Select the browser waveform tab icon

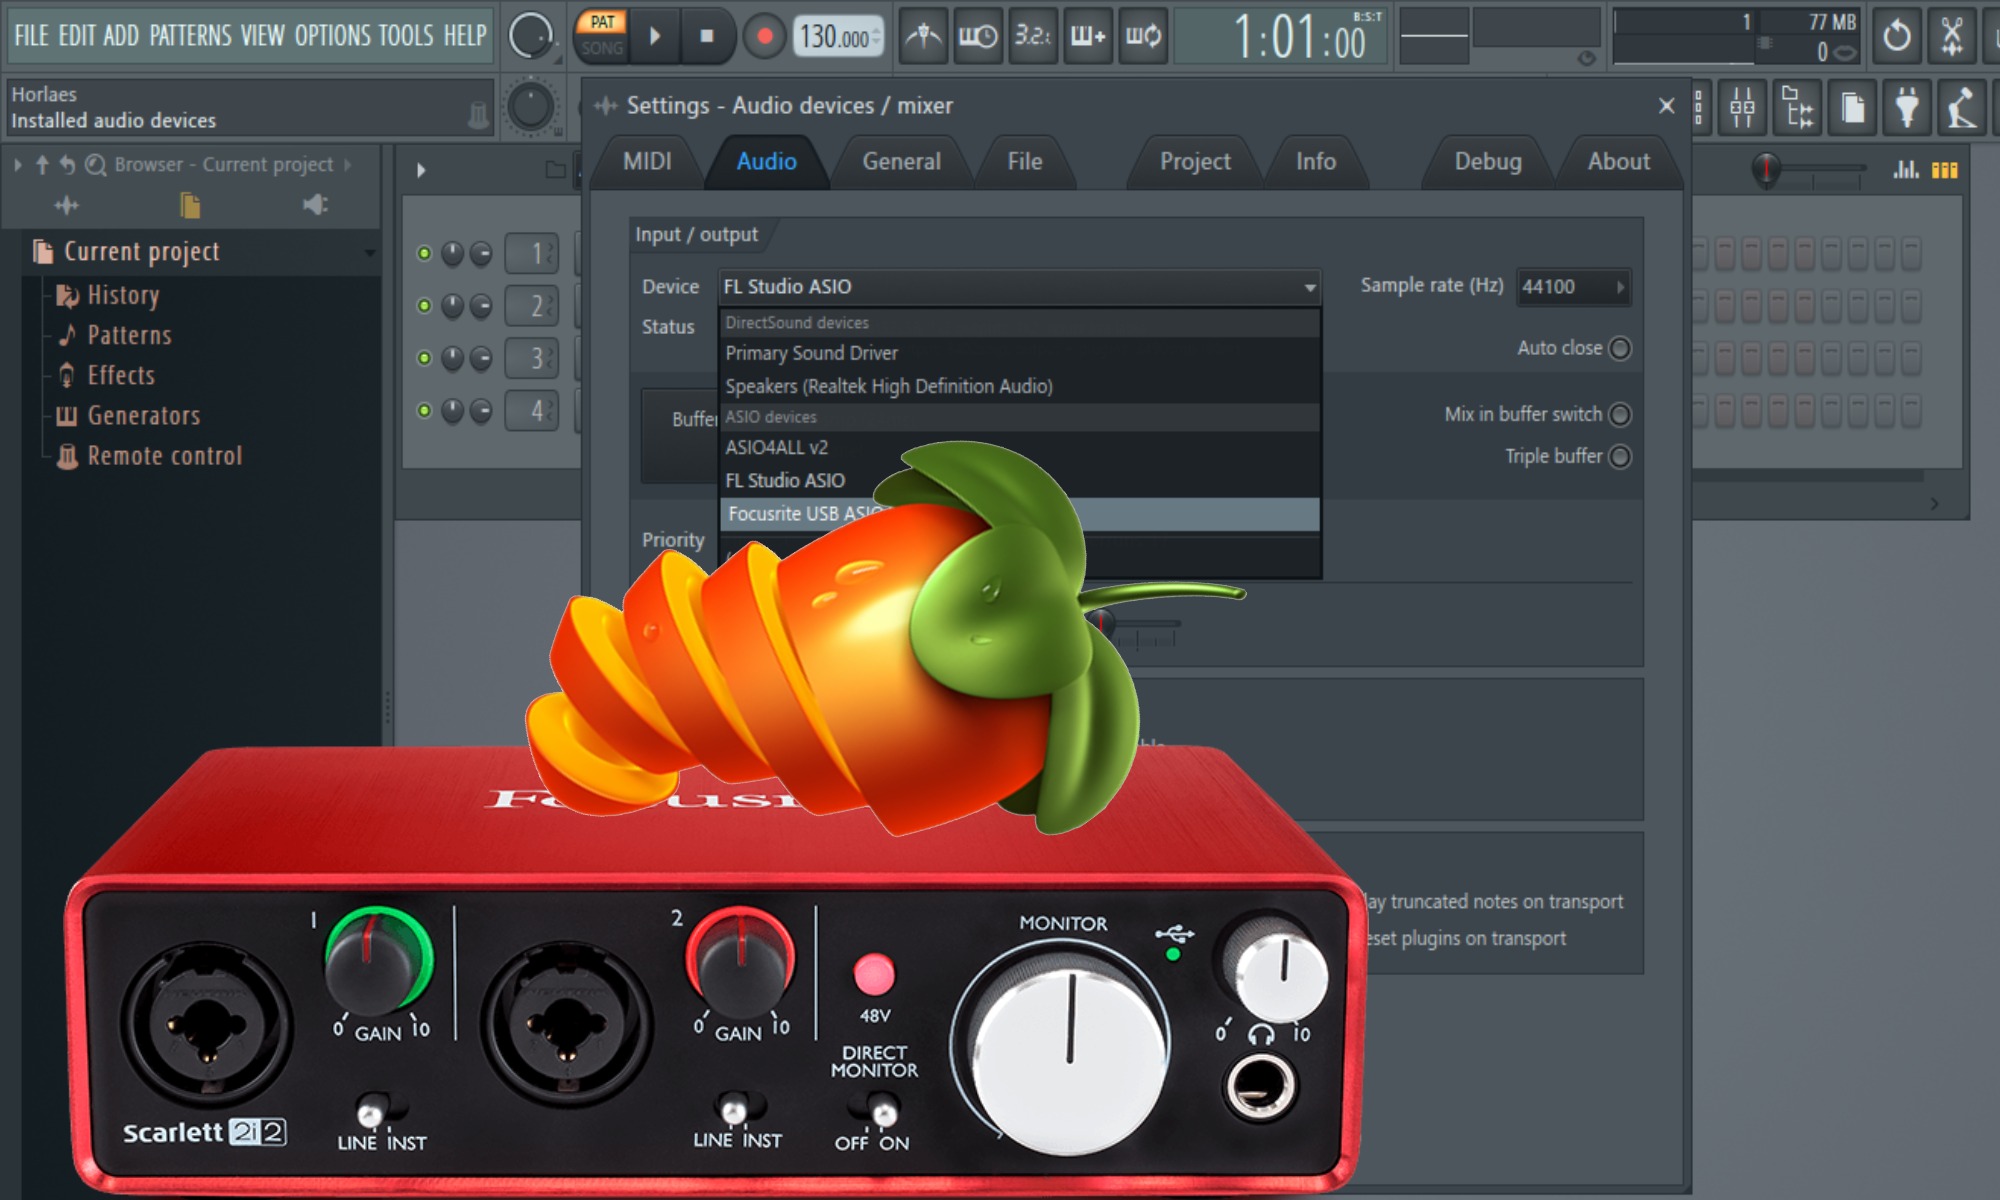click(x=66, y=205)
